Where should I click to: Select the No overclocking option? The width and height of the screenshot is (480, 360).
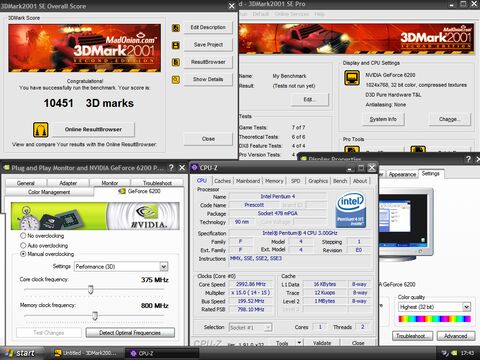[x=23, y=236]
